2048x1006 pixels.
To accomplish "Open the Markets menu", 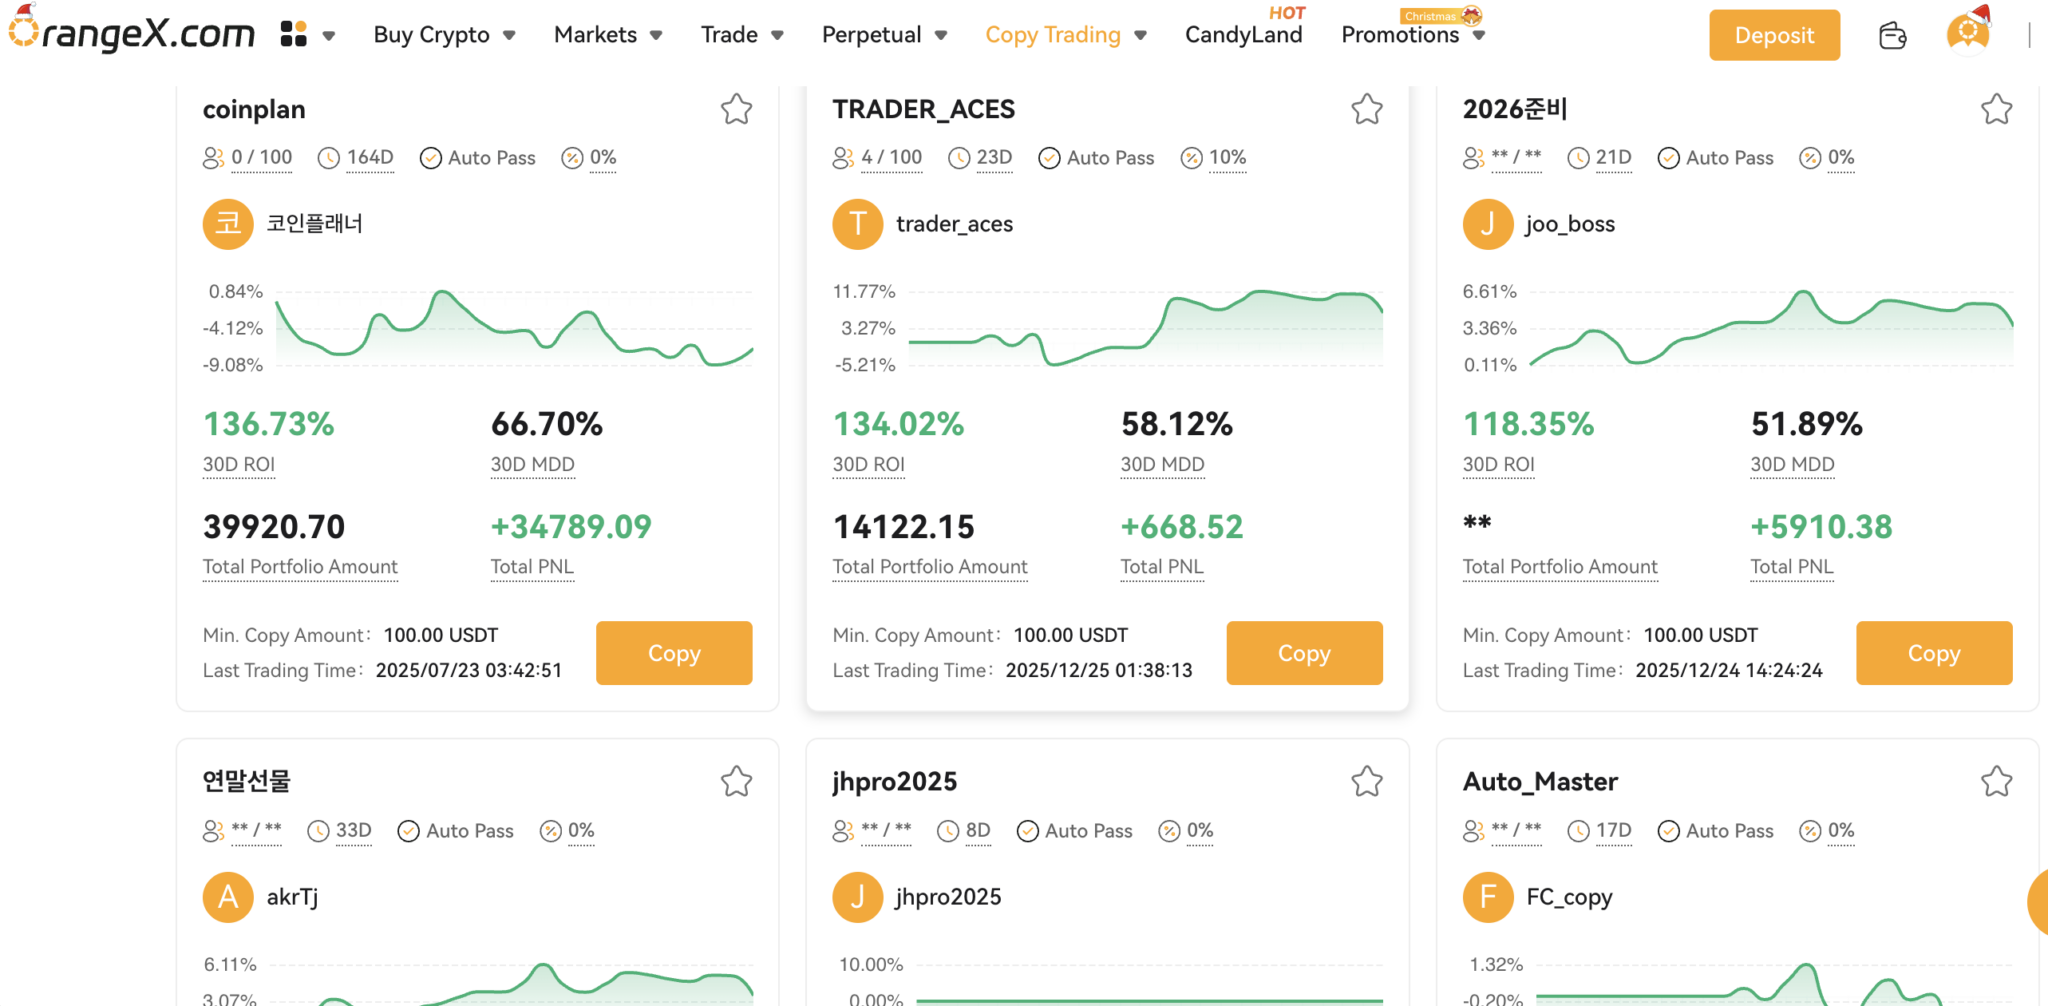I will pyautogui.click(x=595, y=35).
